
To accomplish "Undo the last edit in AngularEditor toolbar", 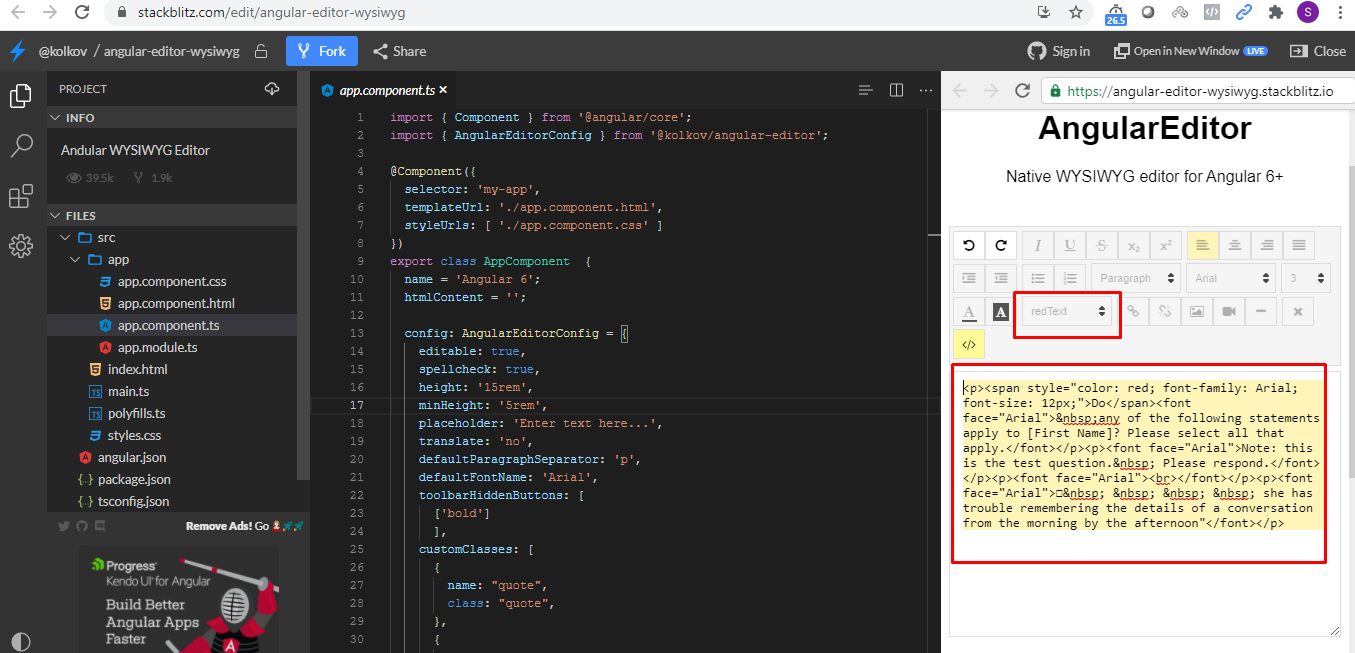I will click(968, 245).
